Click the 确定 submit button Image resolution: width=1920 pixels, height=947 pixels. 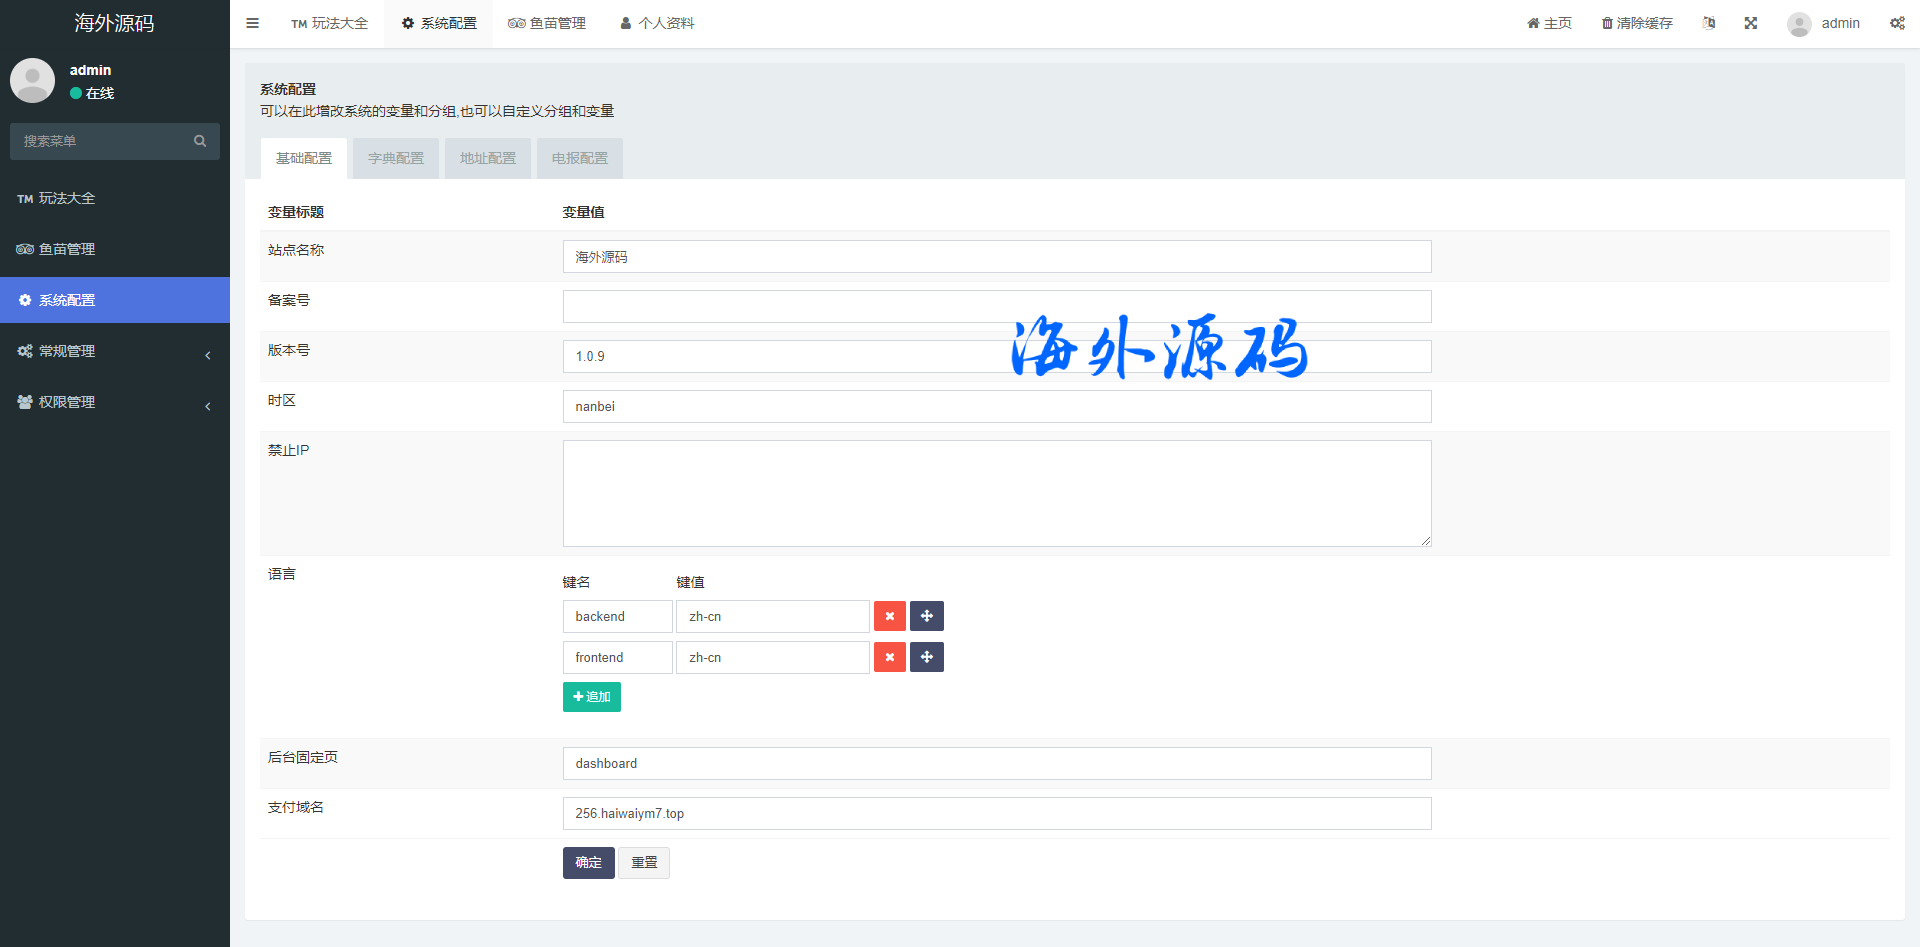click(x=588, y=862)
